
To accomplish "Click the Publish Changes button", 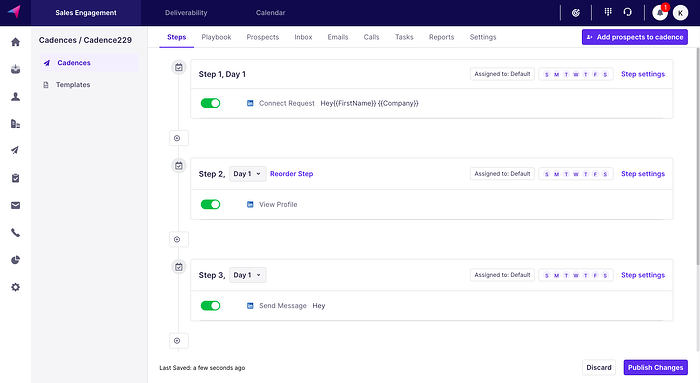I will click(655, 367).
